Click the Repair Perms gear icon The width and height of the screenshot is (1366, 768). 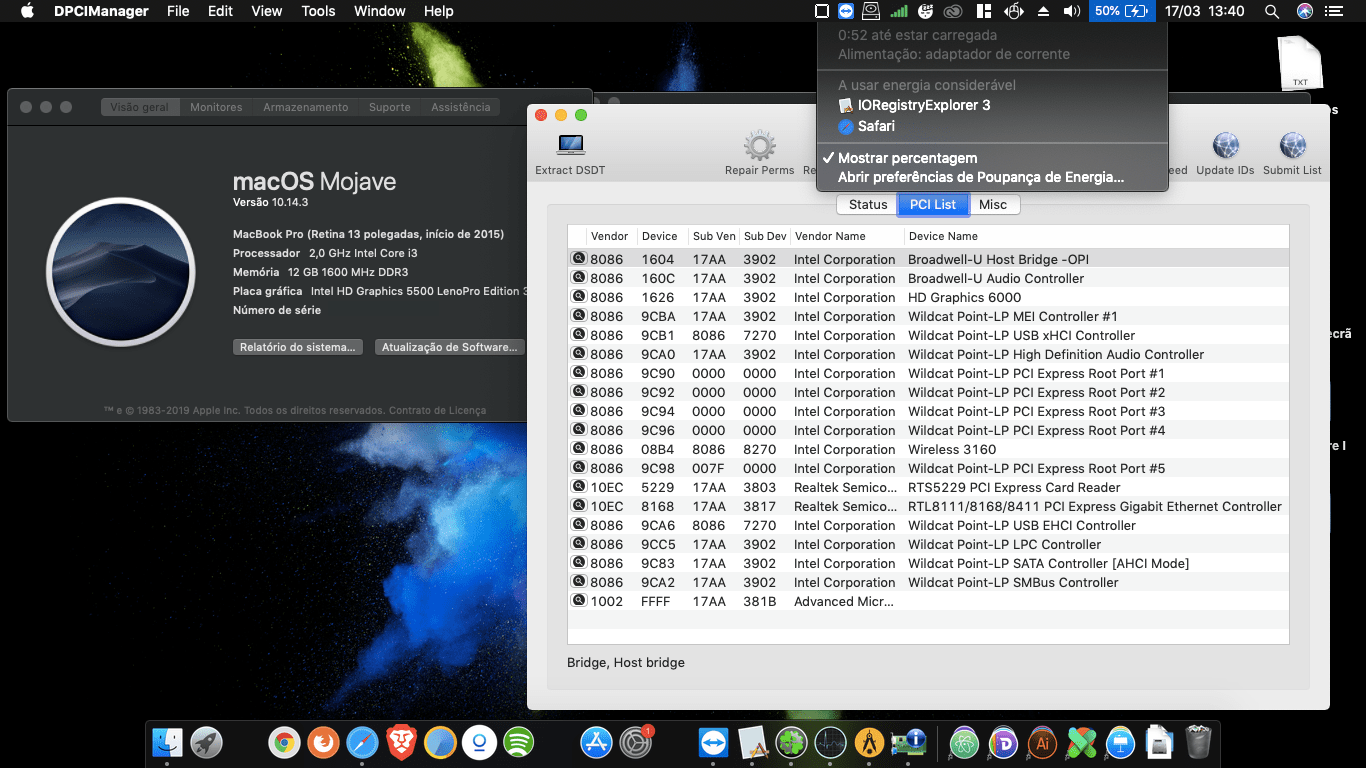759,143
